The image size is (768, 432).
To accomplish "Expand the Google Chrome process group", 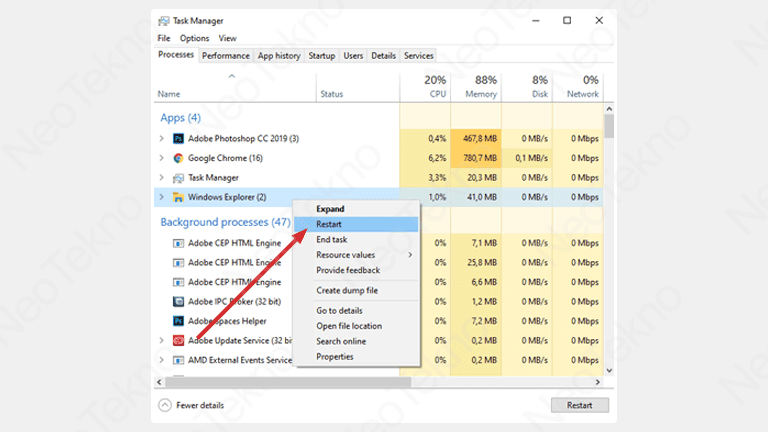I will point(162,158).
